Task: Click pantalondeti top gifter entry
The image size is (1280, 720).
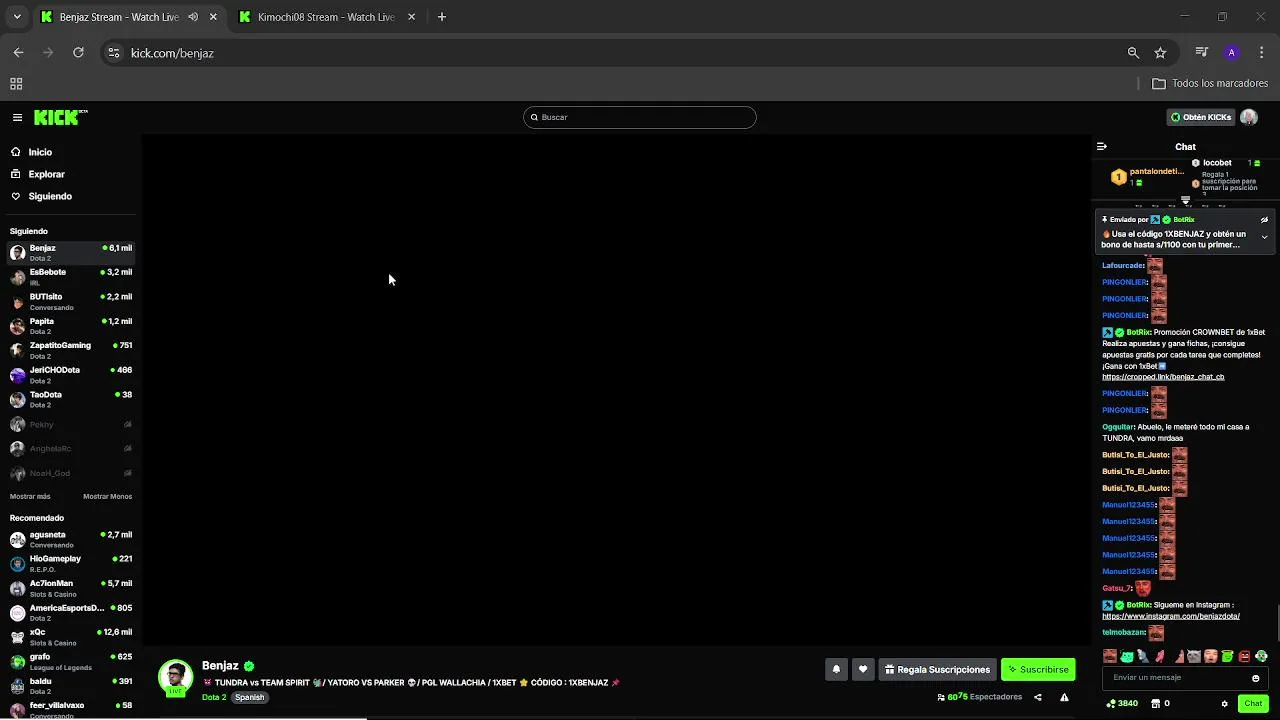Action: [1147, 177]
